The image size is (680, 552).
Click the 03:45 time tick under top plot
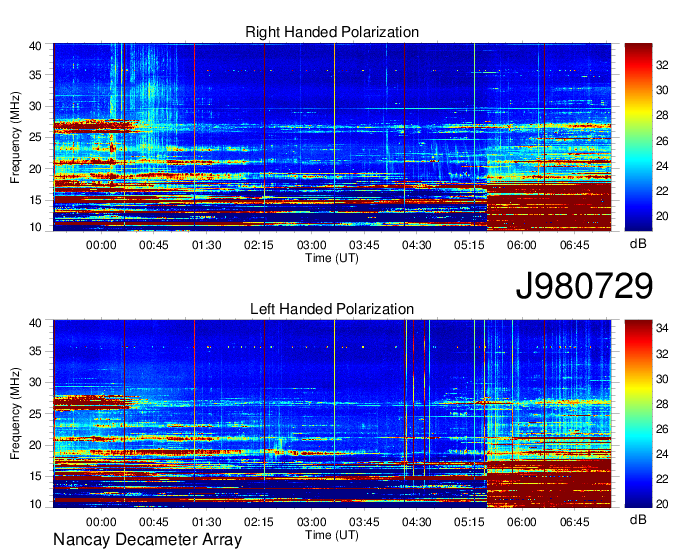point(364,245)
